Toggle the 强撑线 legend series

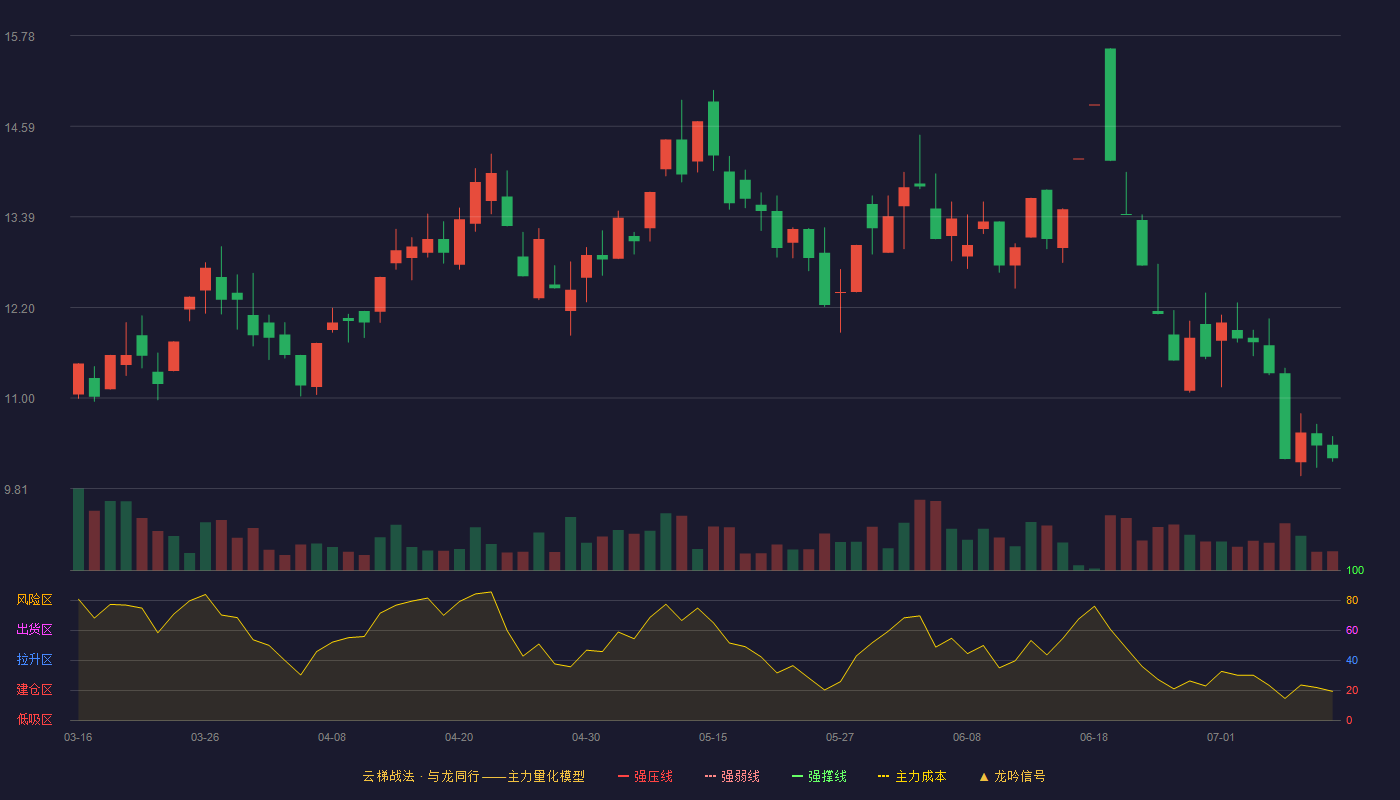coord(819,776)
